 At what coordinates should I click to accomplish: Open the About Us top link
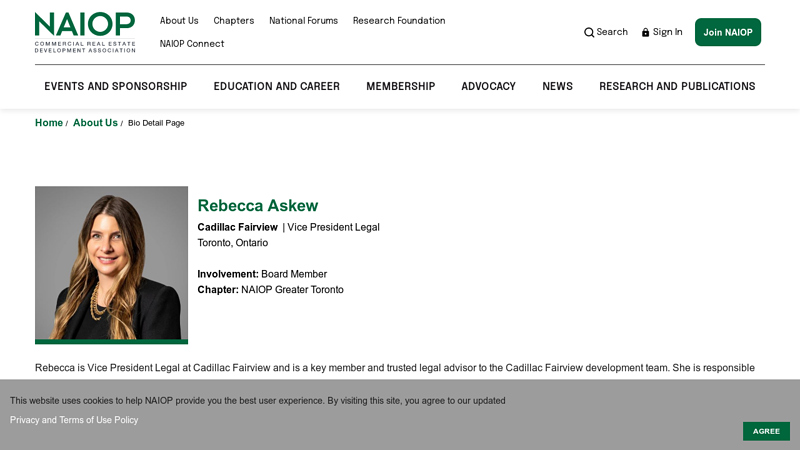(179, 21)
